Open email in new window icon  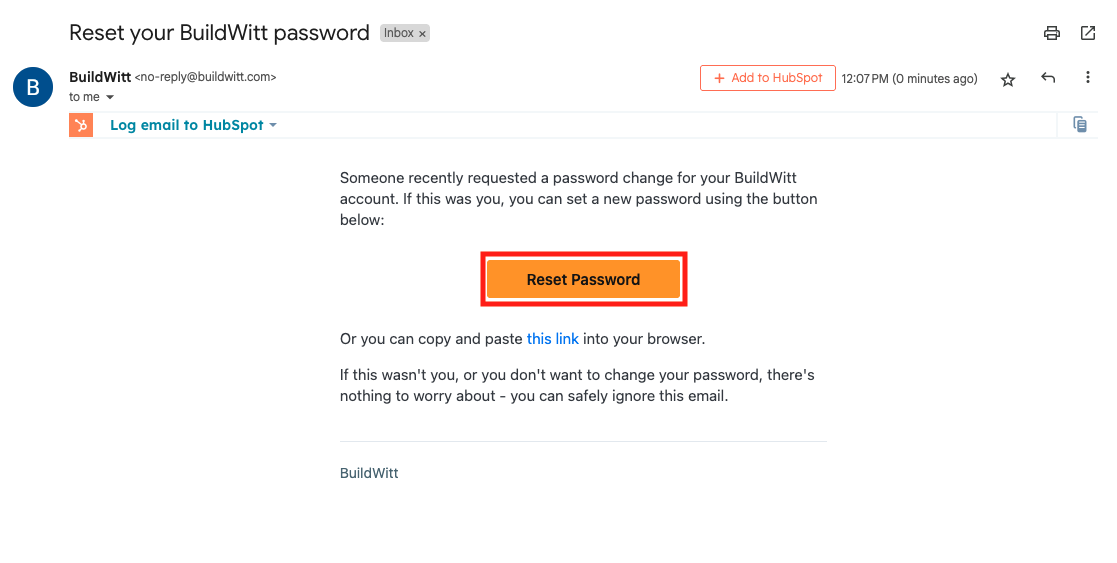[1088, 33]
